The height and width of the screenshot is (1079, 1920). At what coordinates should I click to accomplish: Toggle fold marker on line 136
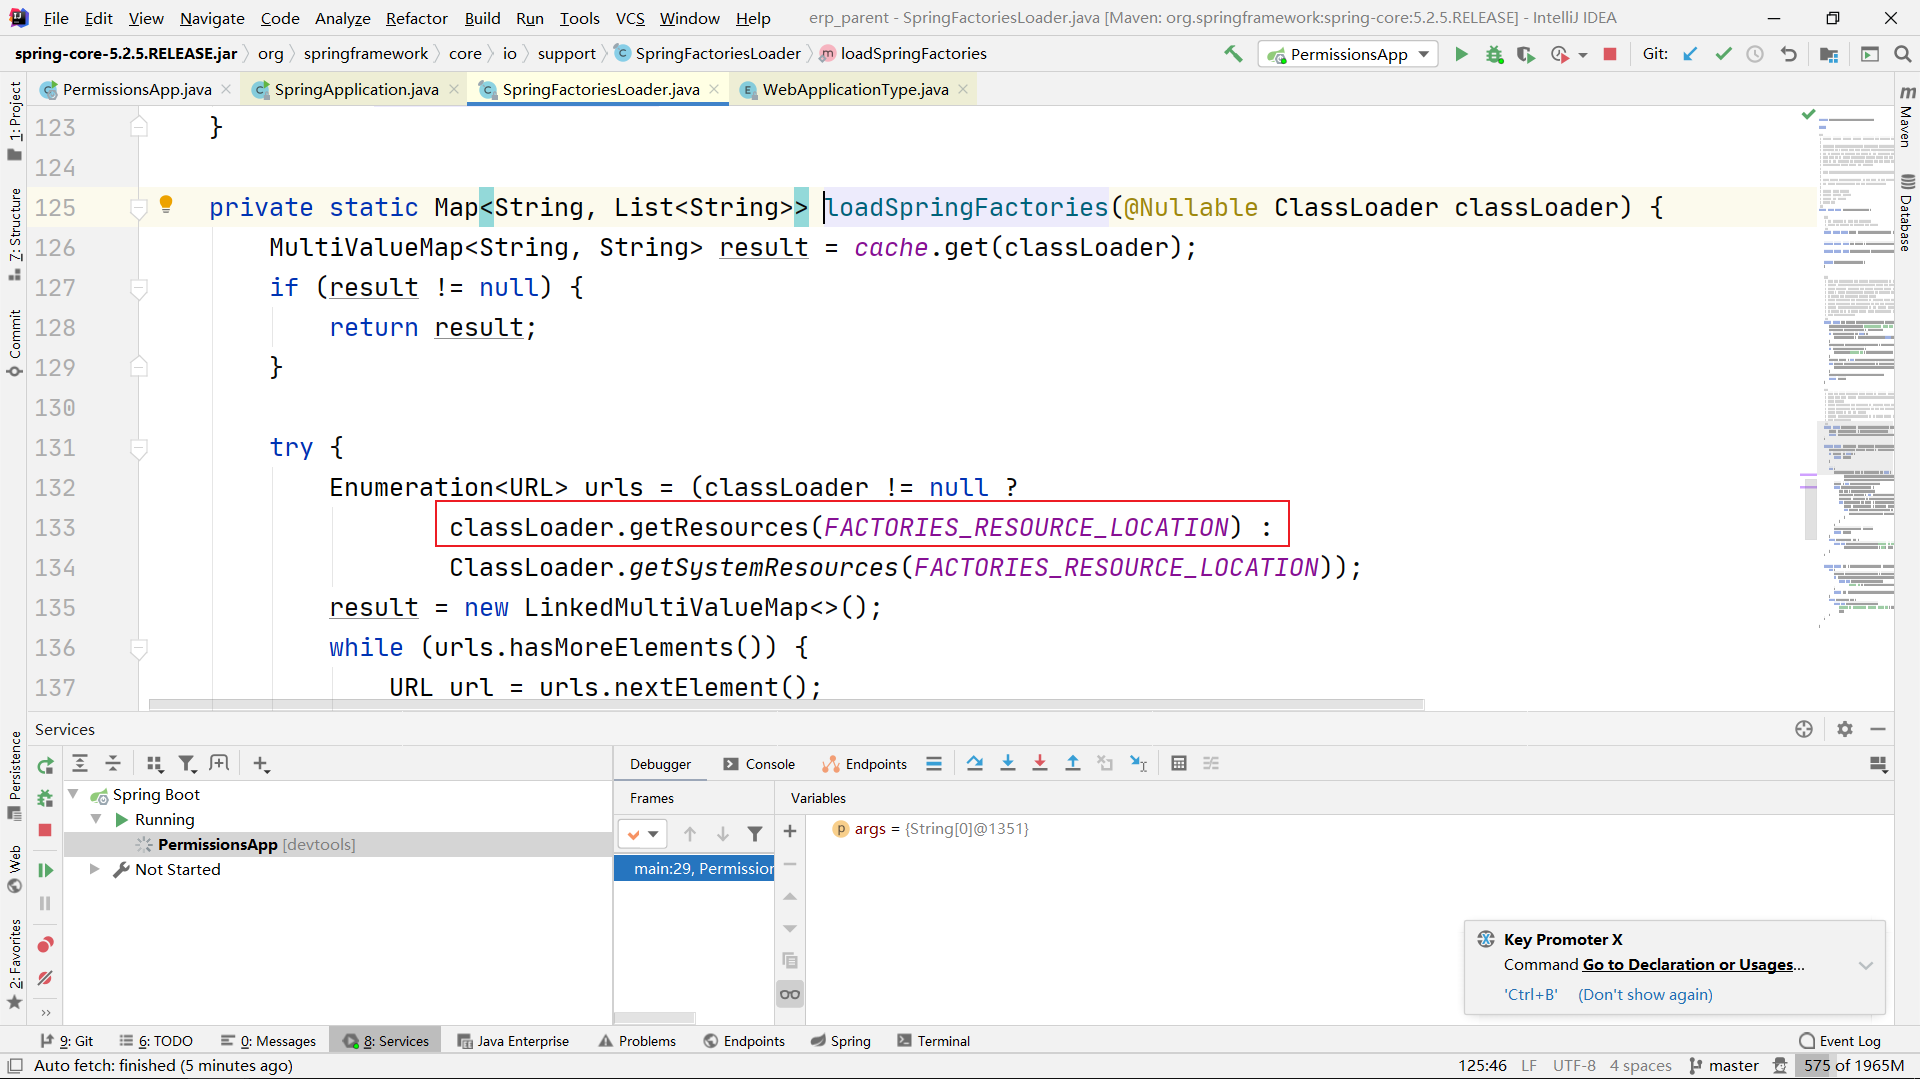139,648
